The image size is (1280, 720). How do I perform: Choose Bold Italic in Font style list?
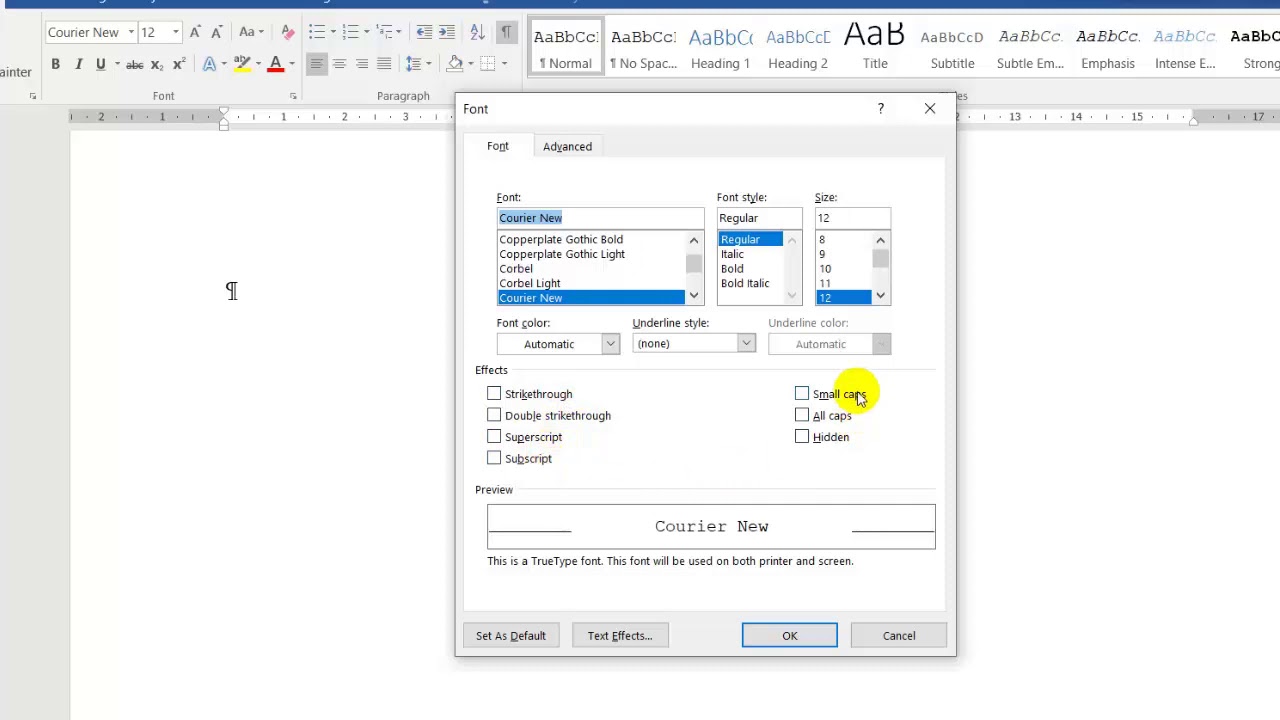click(x=750, y=283)
